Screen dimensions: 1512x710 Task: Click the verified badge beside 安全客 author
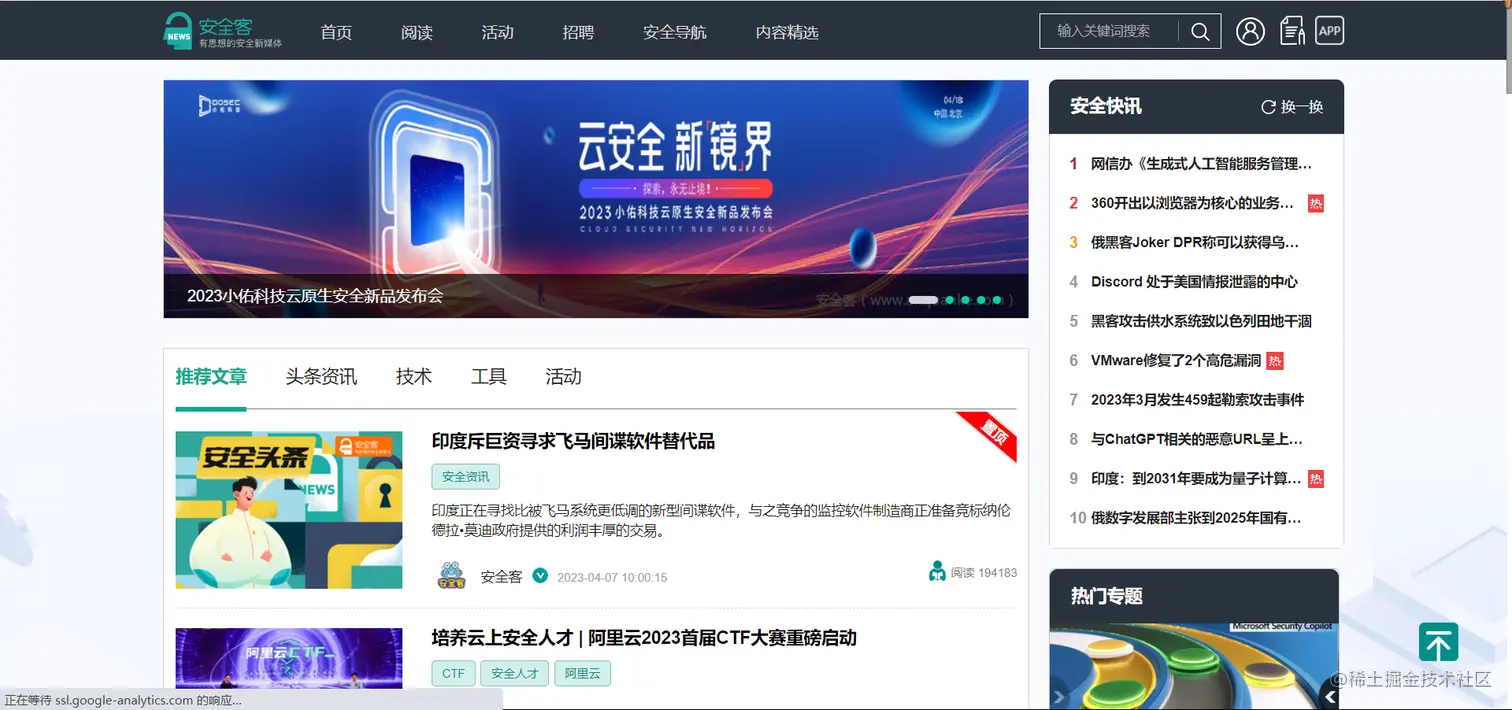[540, 575]
